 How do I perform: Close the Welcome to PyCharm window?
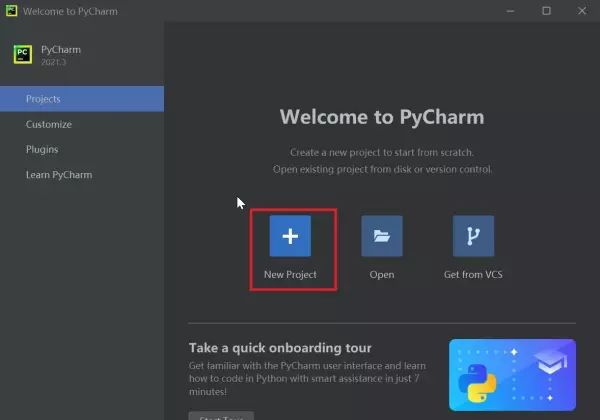tap(582, 11)
